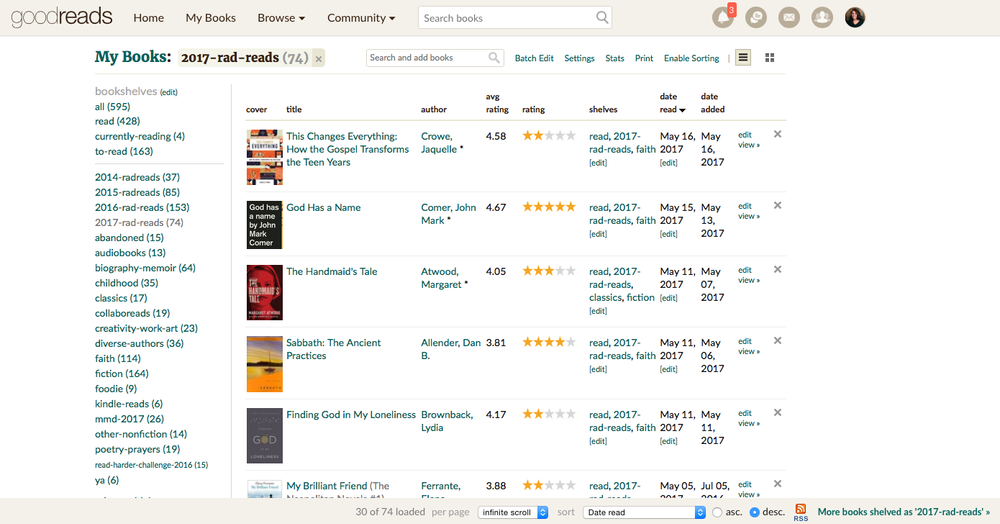Open the Community dropdown menu

pos(361,18)
